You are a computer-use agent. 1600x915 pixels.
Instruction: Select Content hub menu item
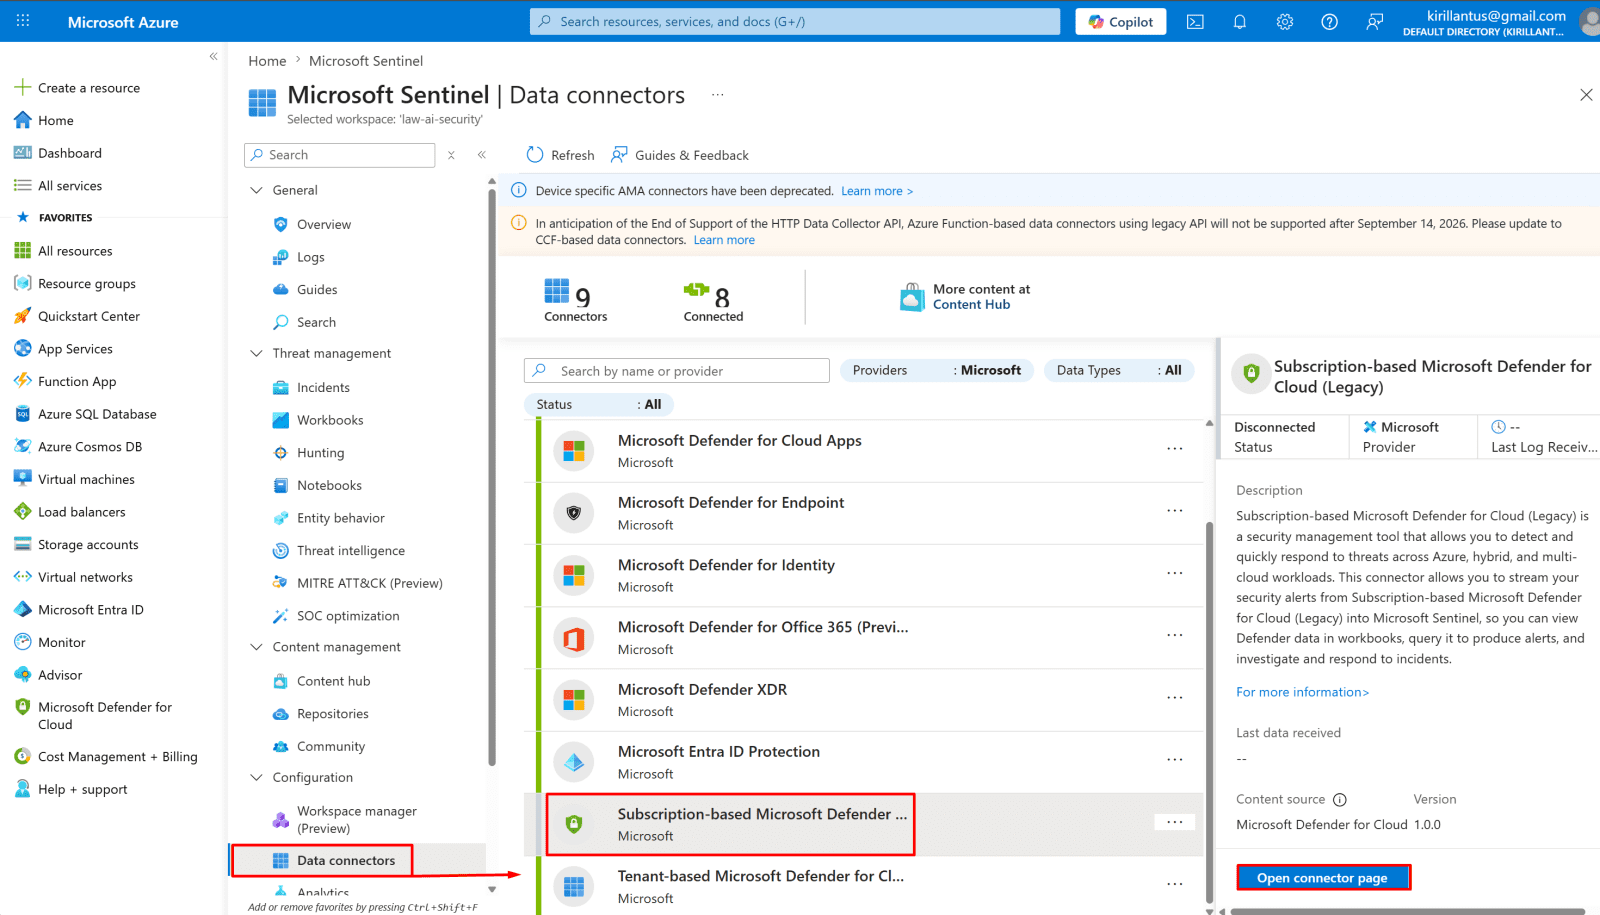pyautogui.click(x=333, y=681)
